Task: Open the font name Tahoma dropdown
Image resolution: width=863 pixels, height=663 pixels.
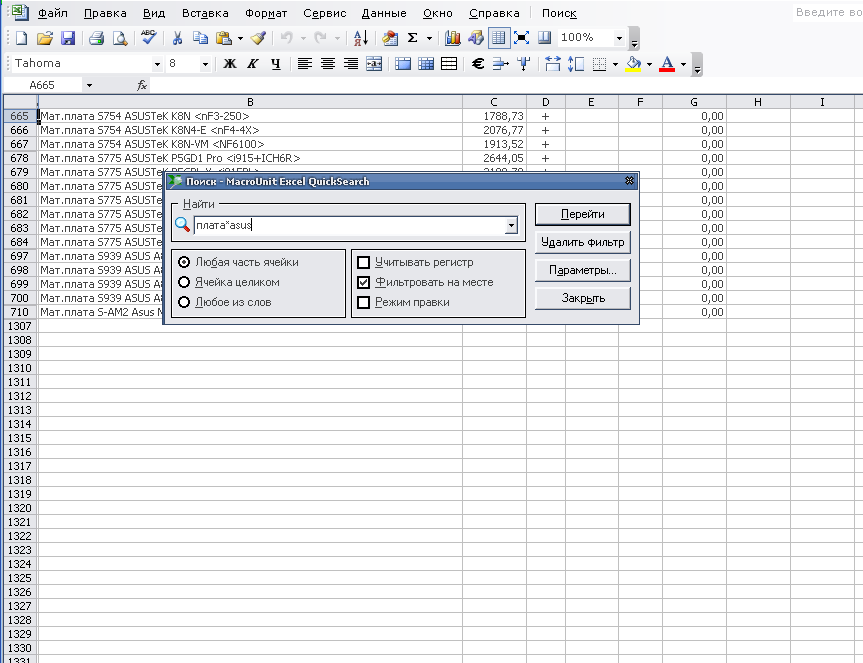Action: pos(157,64)
